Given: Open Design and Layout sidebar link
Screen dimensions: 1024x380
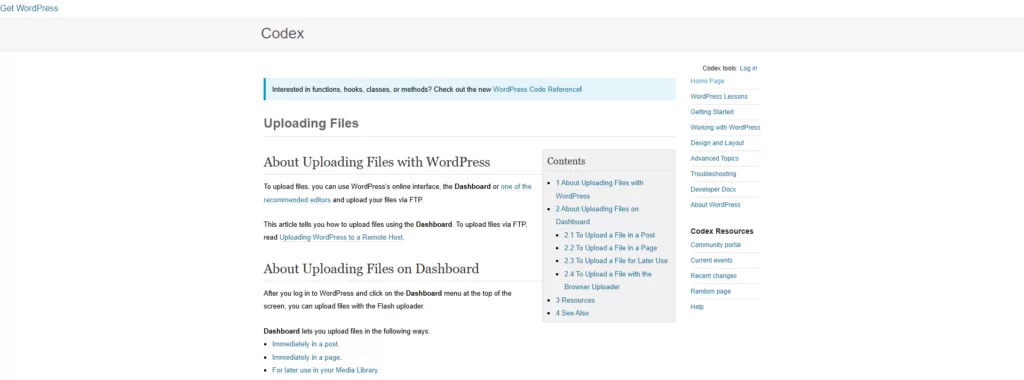Looking at the screenshot, I should click(x=717, y=143).
